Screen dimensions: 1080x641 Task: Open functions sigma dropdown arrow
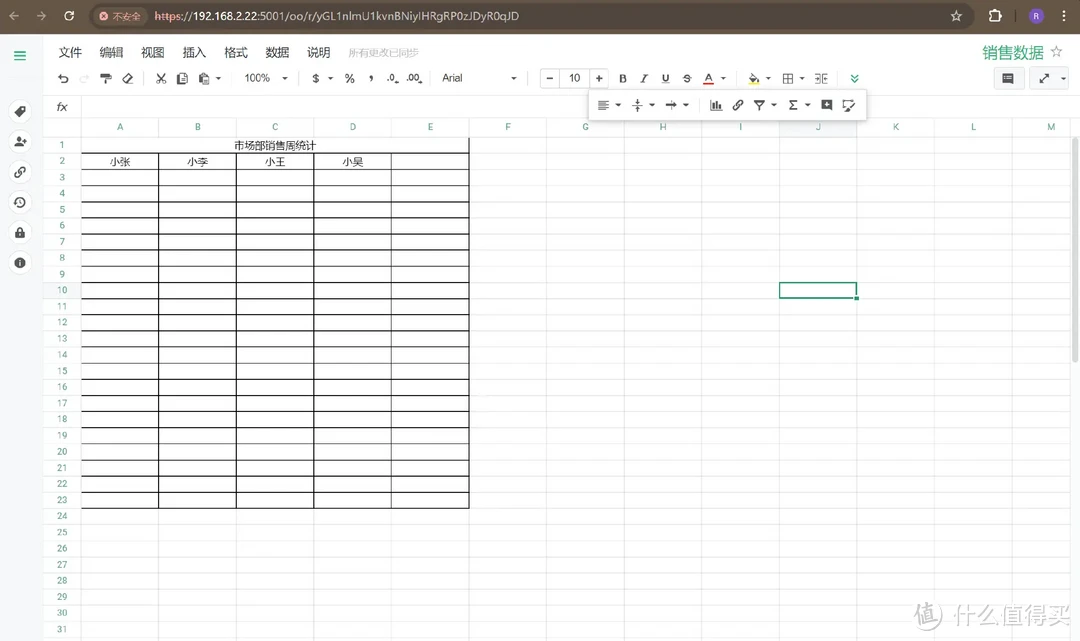808,105
